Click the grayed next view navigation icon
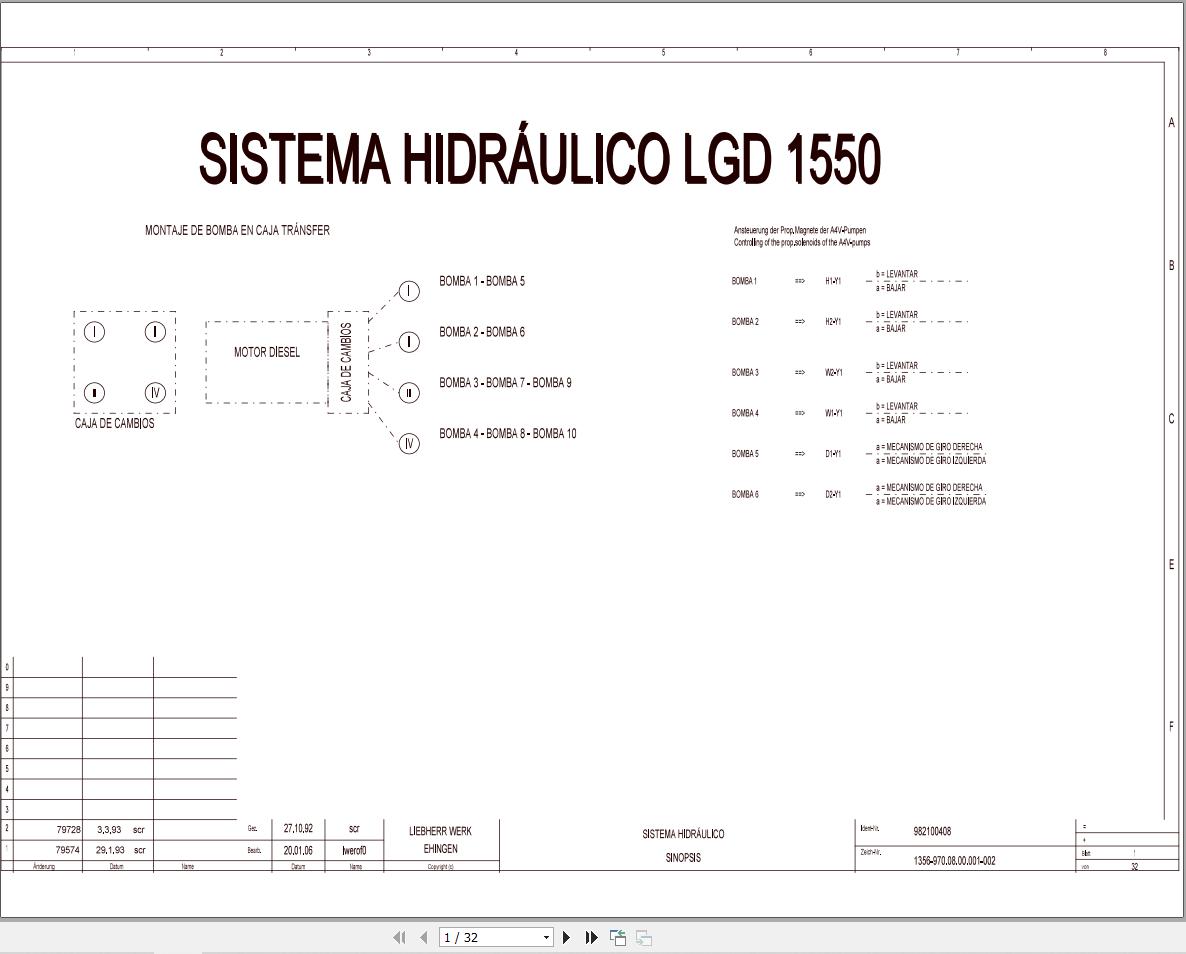1186x954 pixels. 642,937
